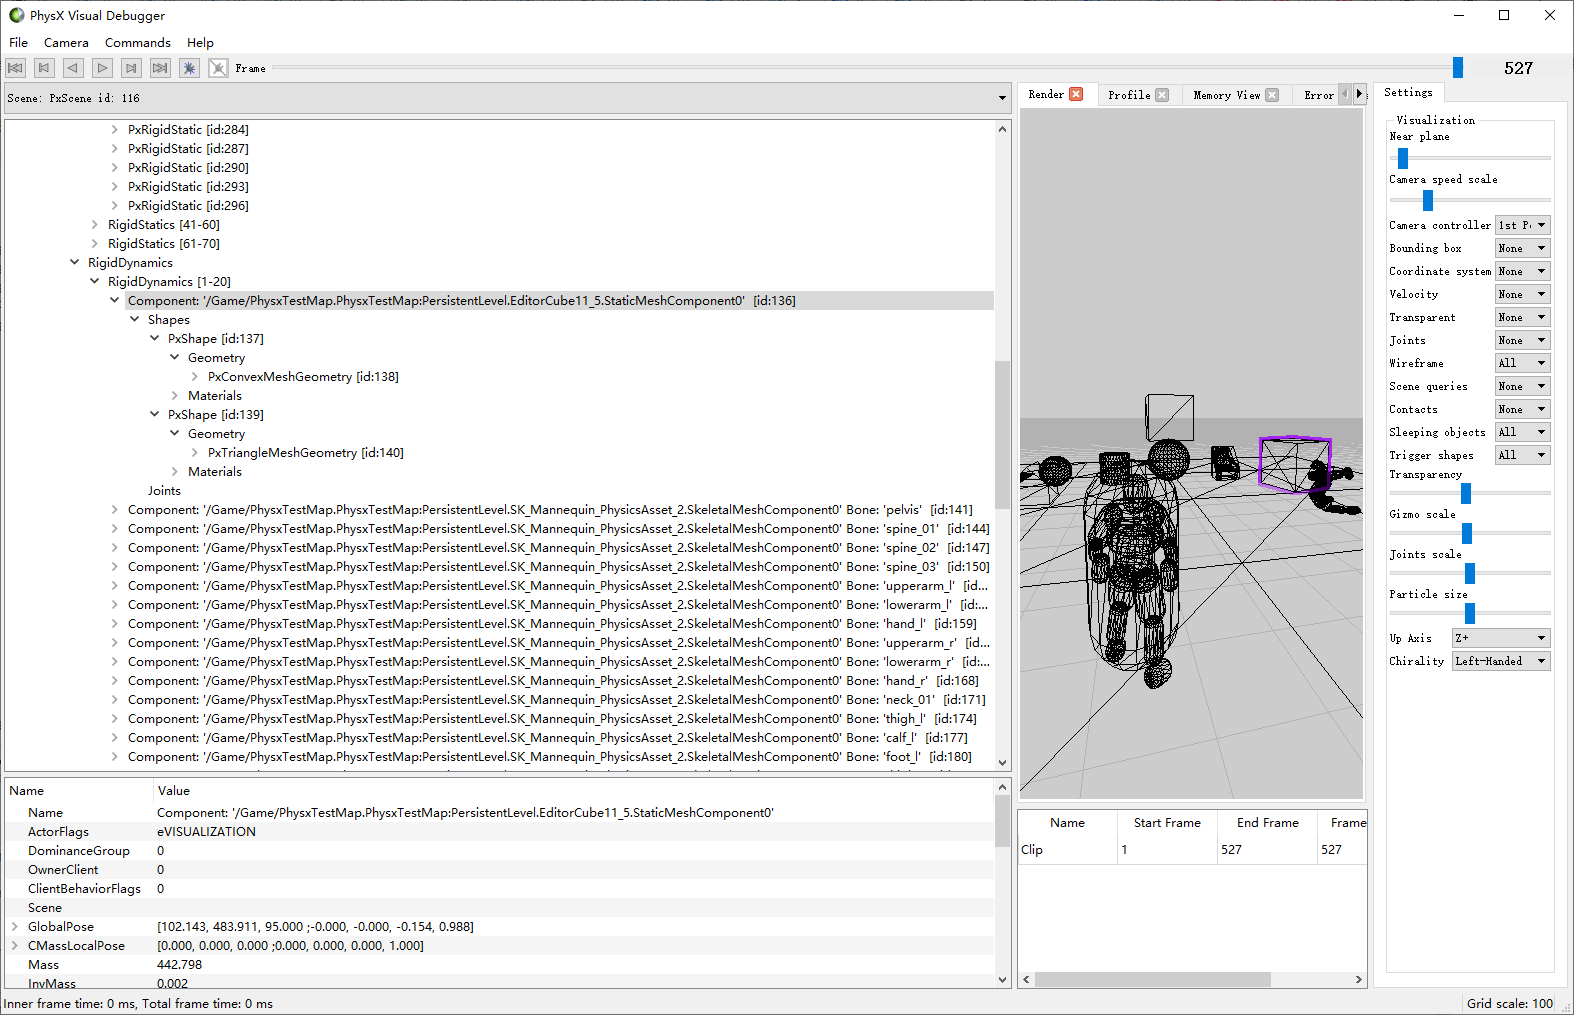Open the Bounding box dropdown
The image size is (1574, 1015).
pos(1522,248)
